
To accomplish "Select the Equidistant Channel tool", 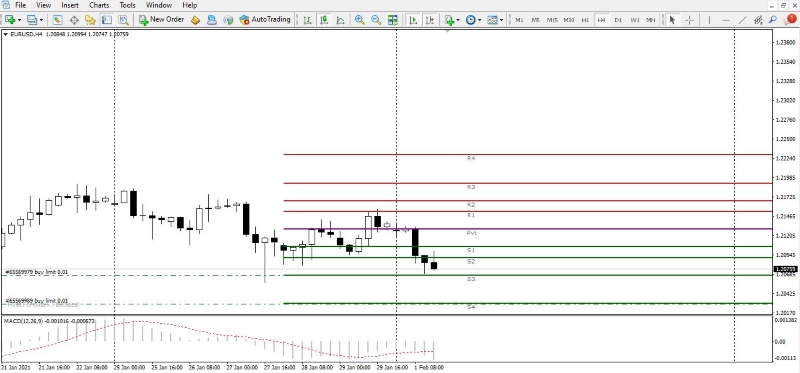I will tap(758, 20).
